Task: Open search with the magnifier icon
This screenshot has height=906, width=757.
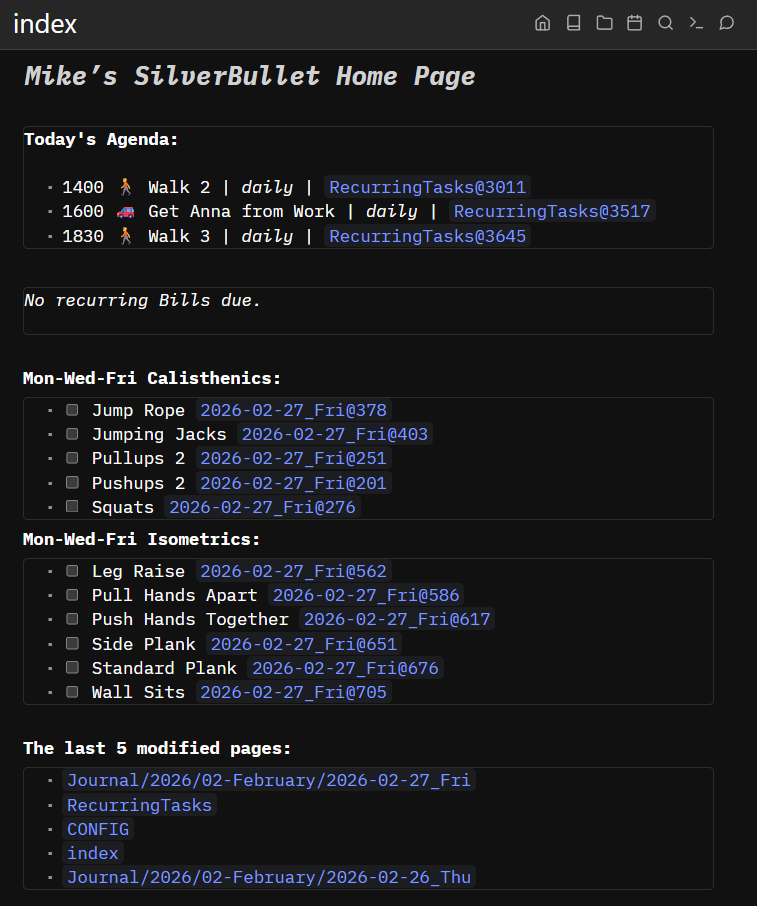Action: pyautogui.click(x=665, y=23)
